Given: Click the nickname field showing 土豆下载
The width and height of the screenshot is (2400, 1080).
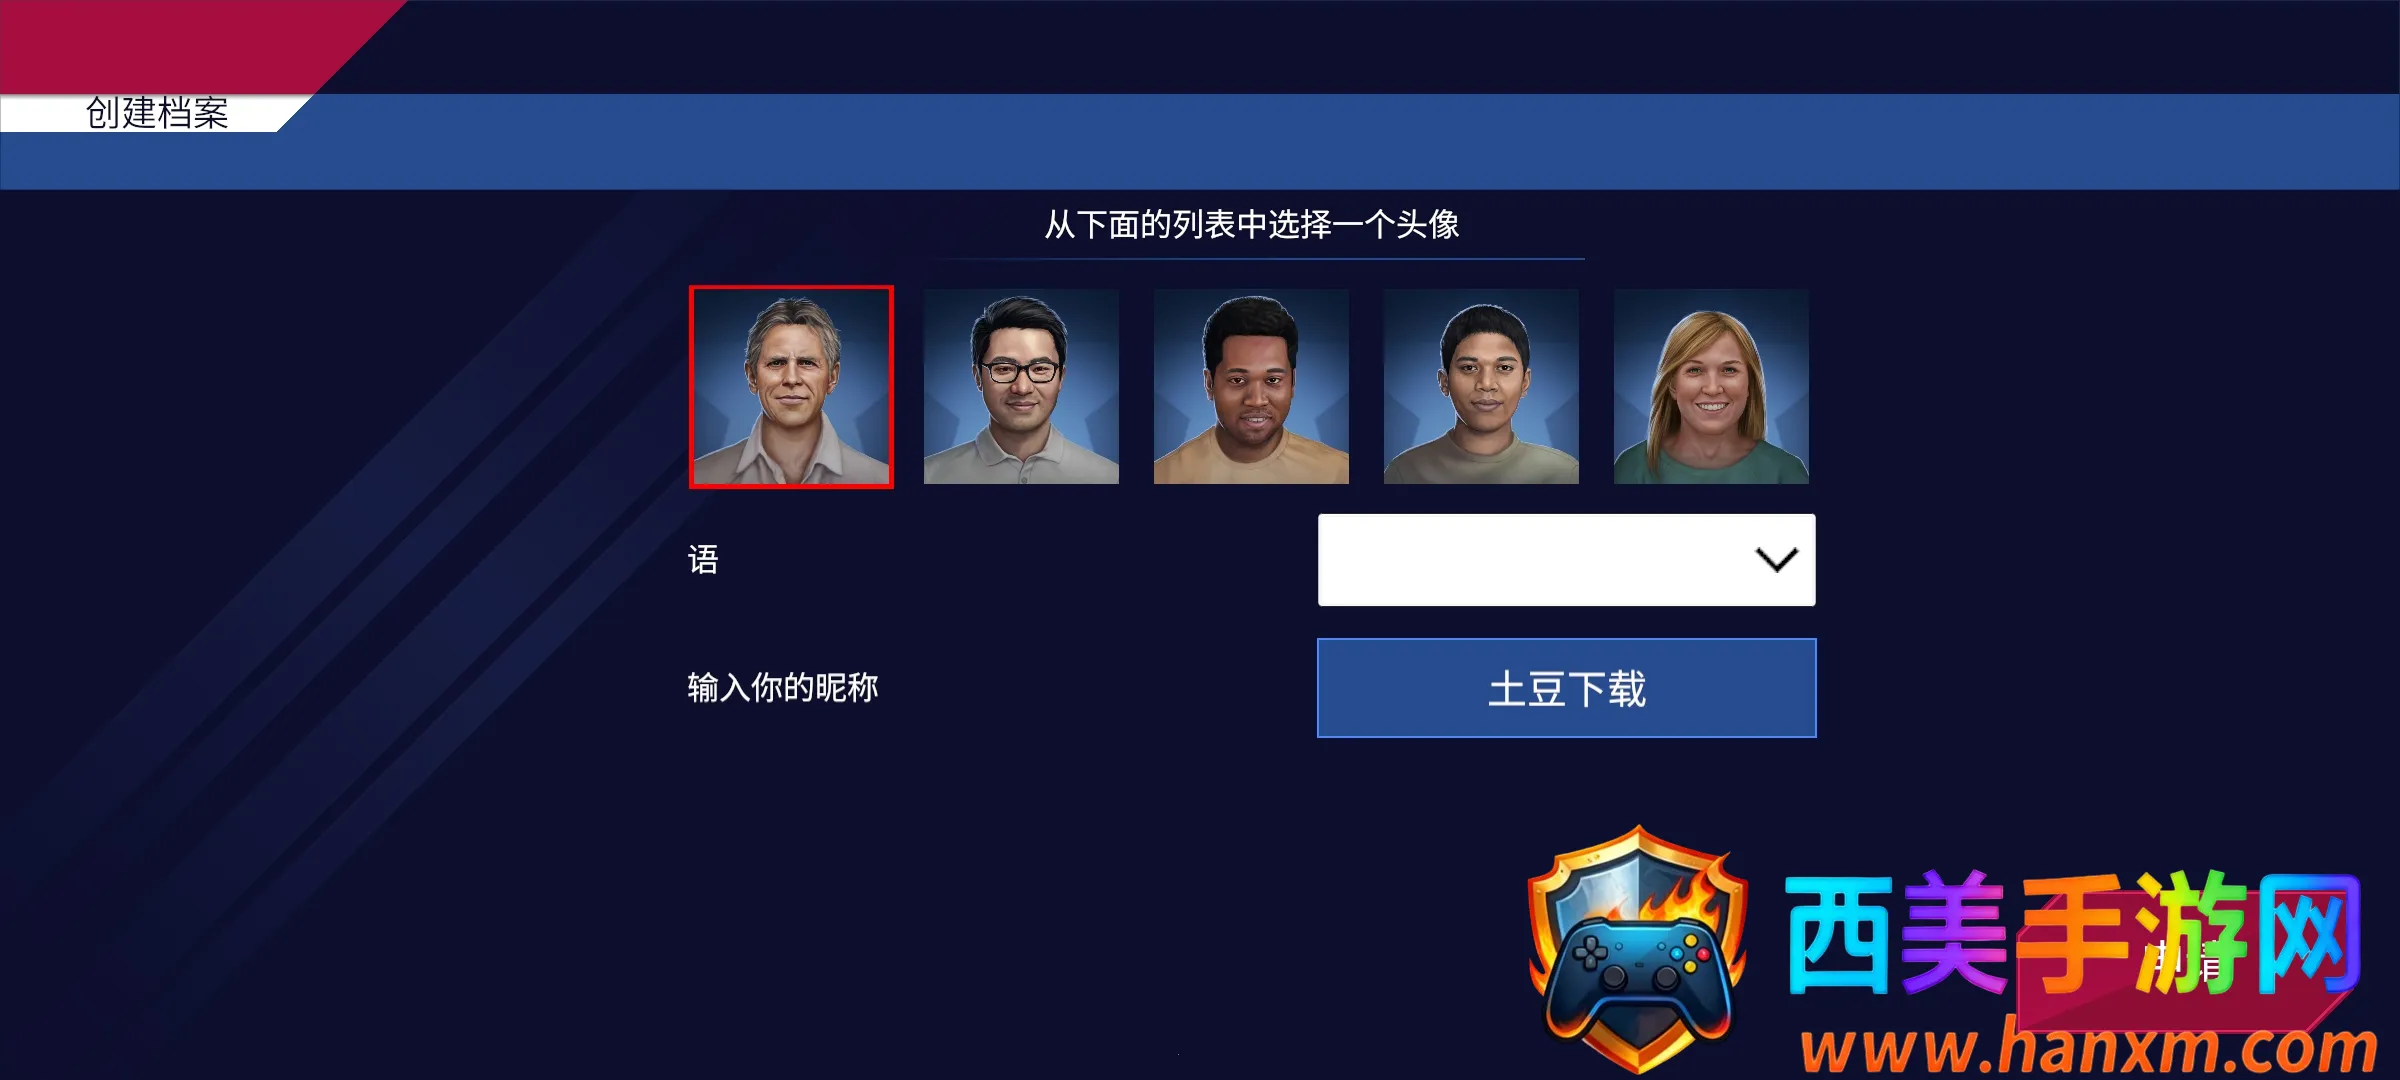Looking at the screenshot, I should 1566,688.
